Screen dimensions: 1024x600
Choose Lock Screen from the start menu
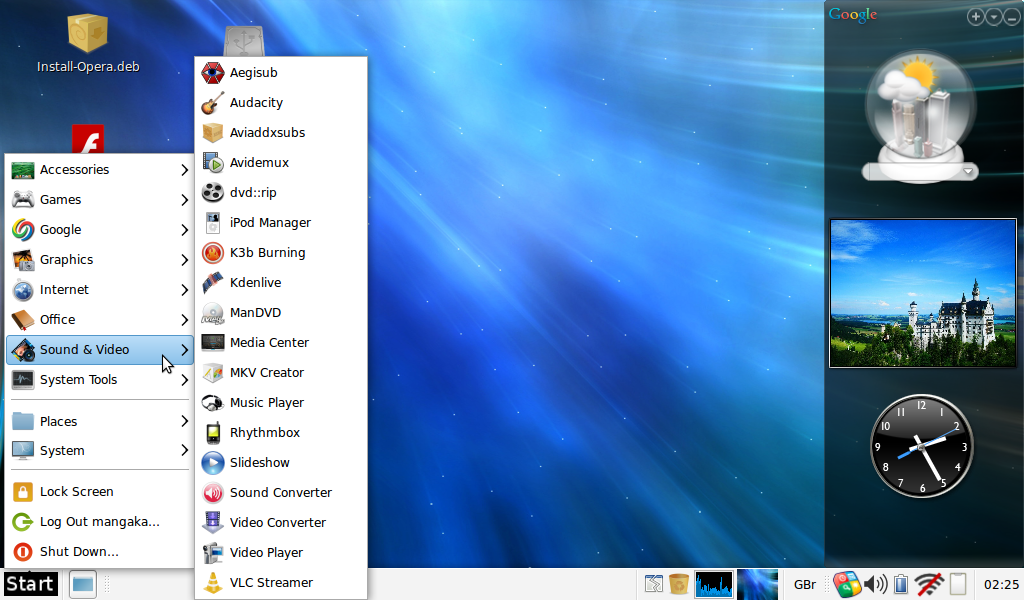coord(99,492)
